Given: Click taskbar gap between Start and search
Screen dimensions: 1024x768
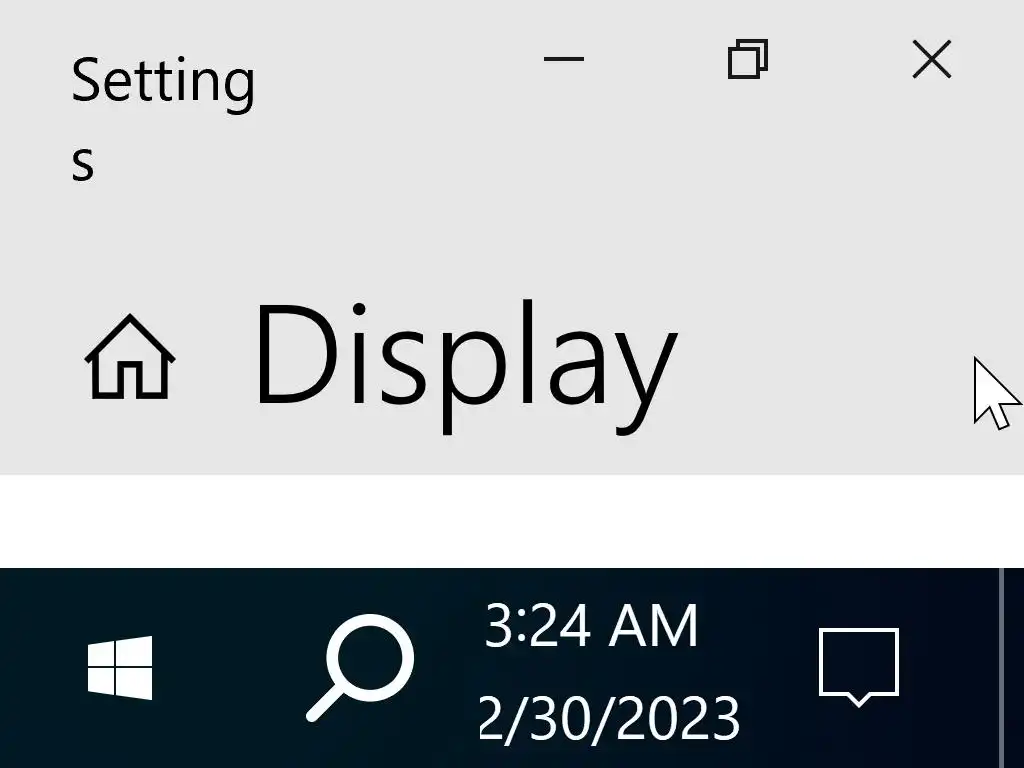Looking at the screenshot, I should point(229,667).
